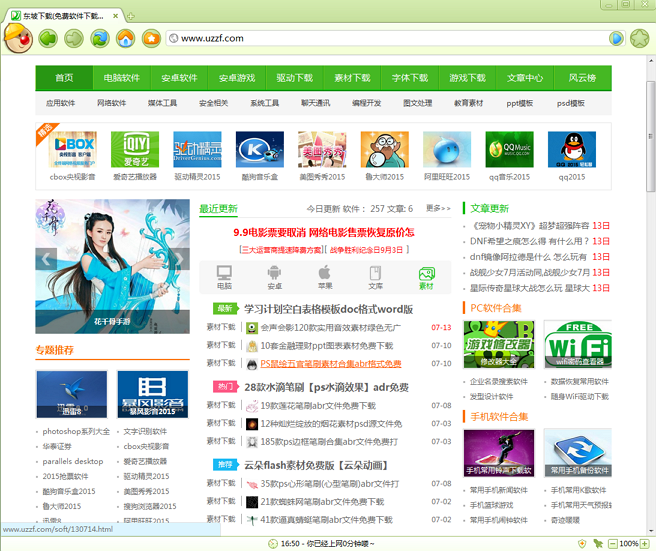Open headline 9.9电影票要取消 link

(x=324, y=233)
